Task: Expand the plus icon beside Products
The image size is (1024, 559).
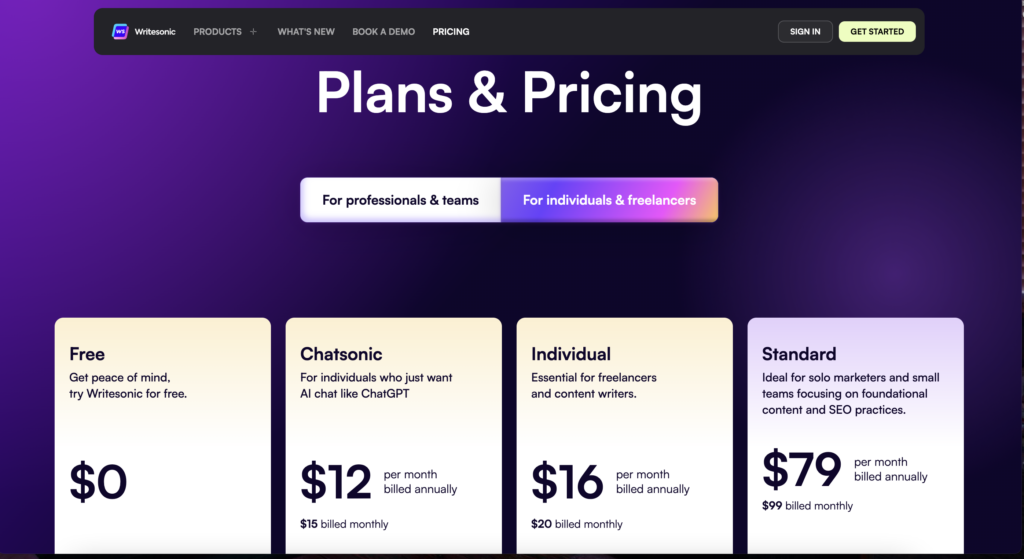Action: [253, 32]
